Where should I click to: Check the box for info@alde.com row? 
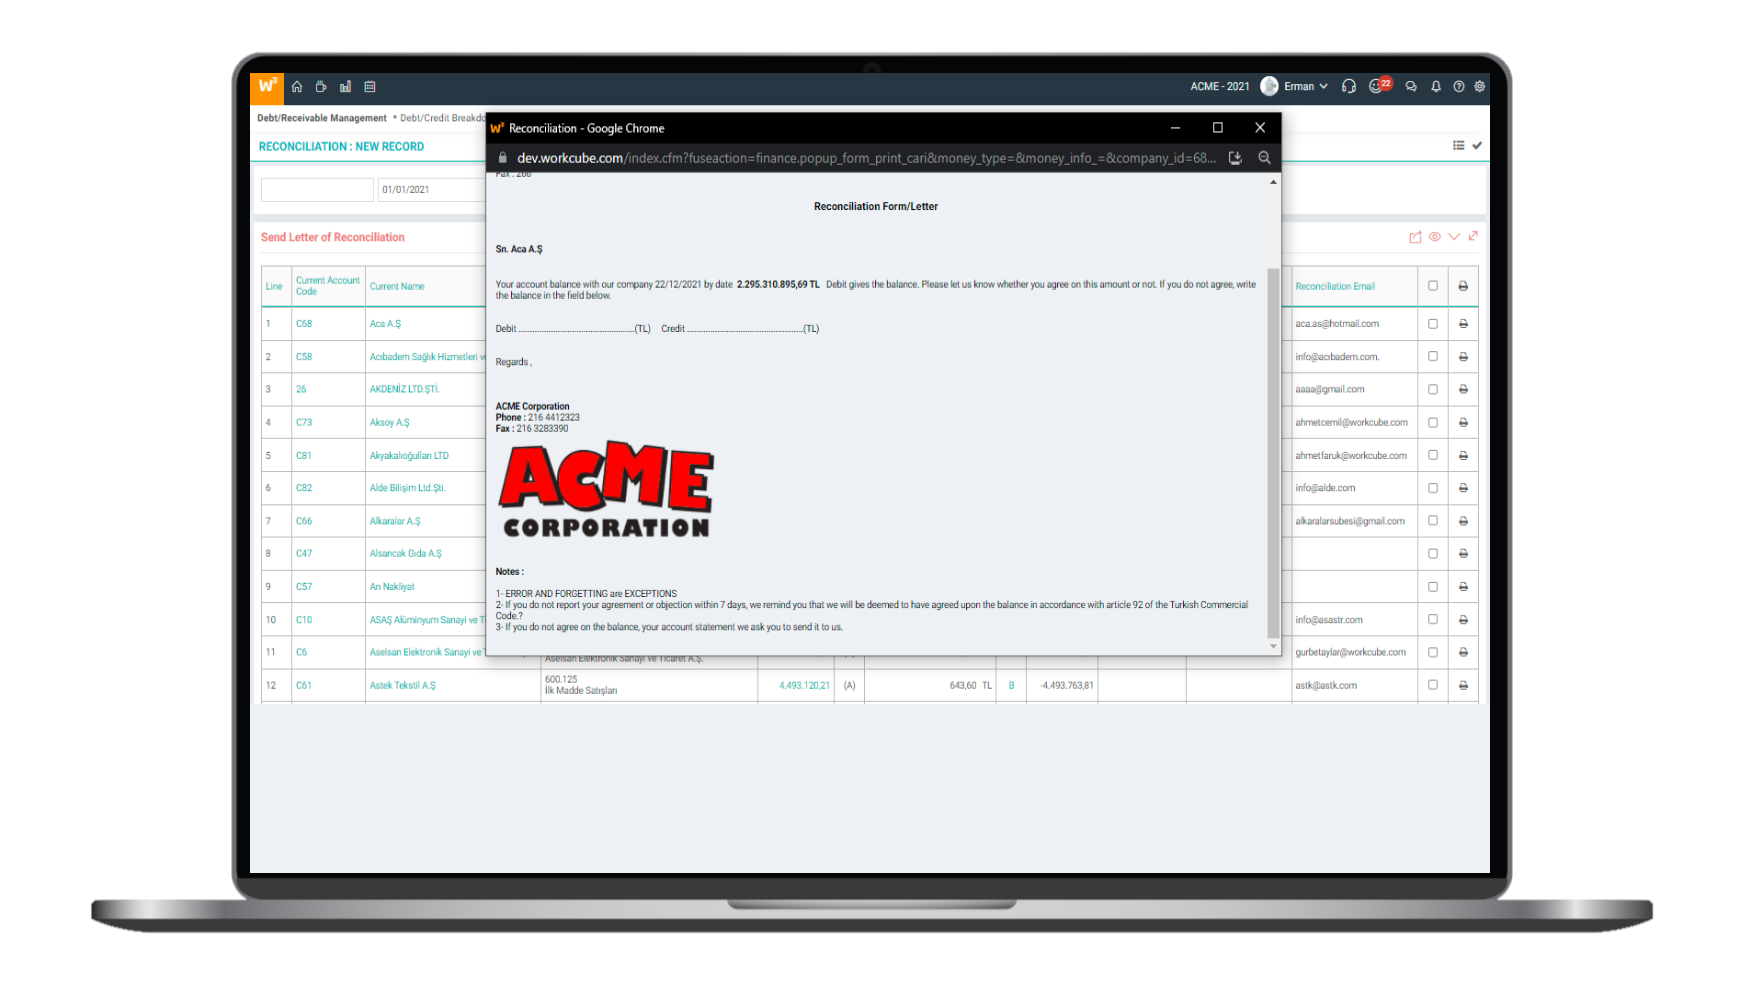point(1433,488)
